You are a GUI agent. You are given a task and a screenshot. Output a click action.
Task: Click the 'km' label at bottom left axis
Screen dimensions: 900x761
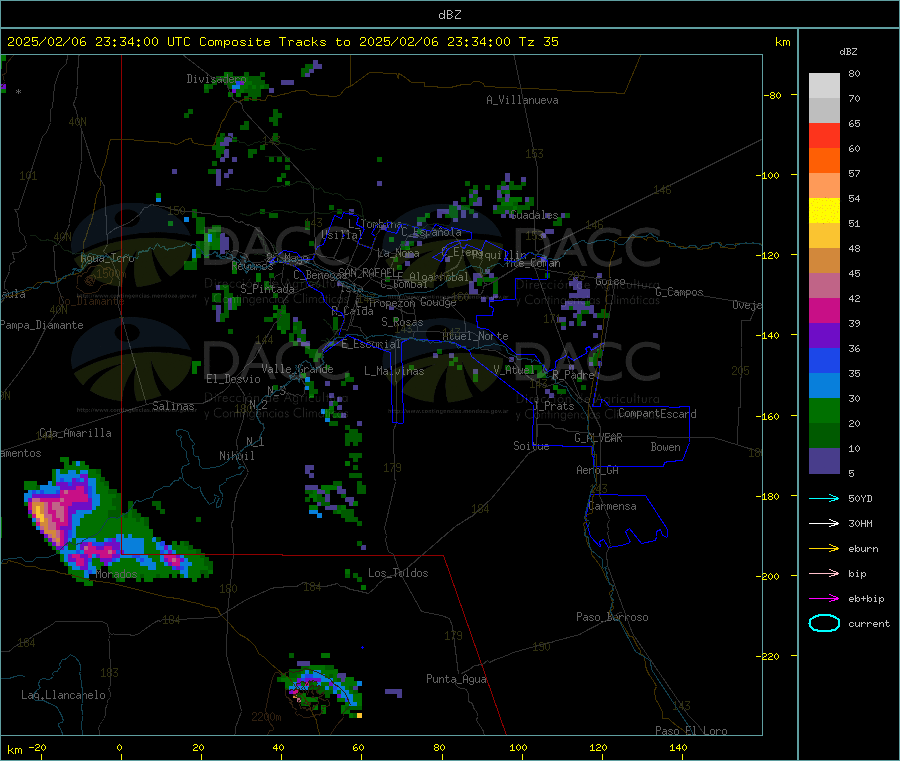click(14, 750)
